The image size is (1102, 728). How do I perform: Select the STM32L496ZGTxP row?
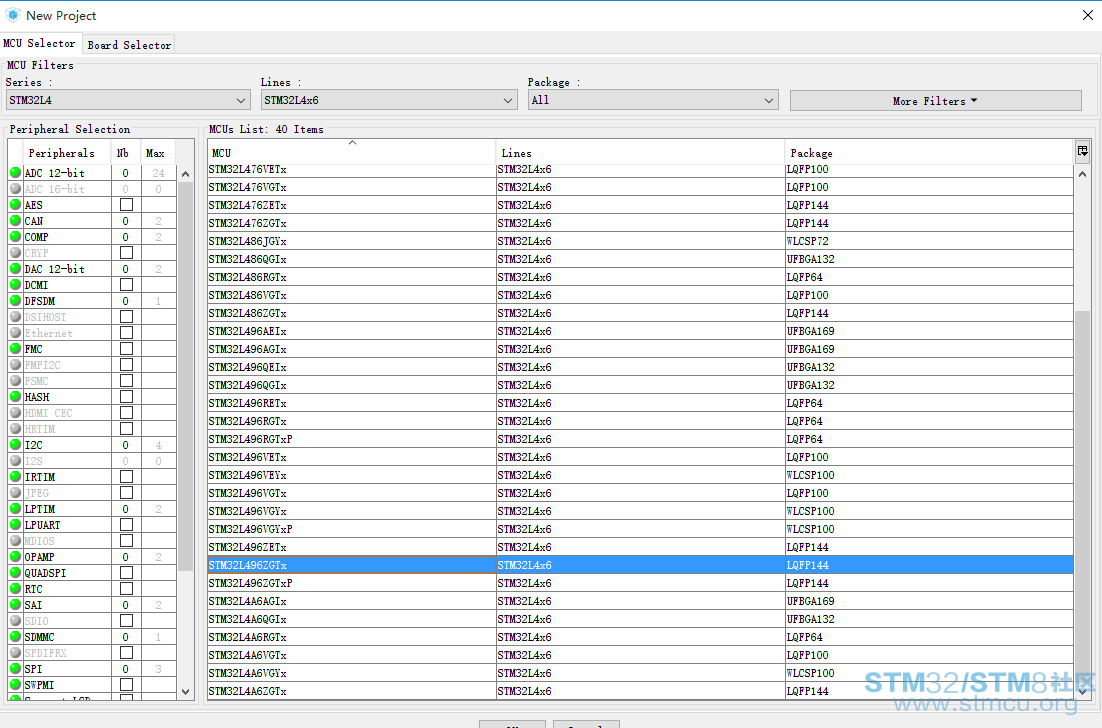point(640,583)
